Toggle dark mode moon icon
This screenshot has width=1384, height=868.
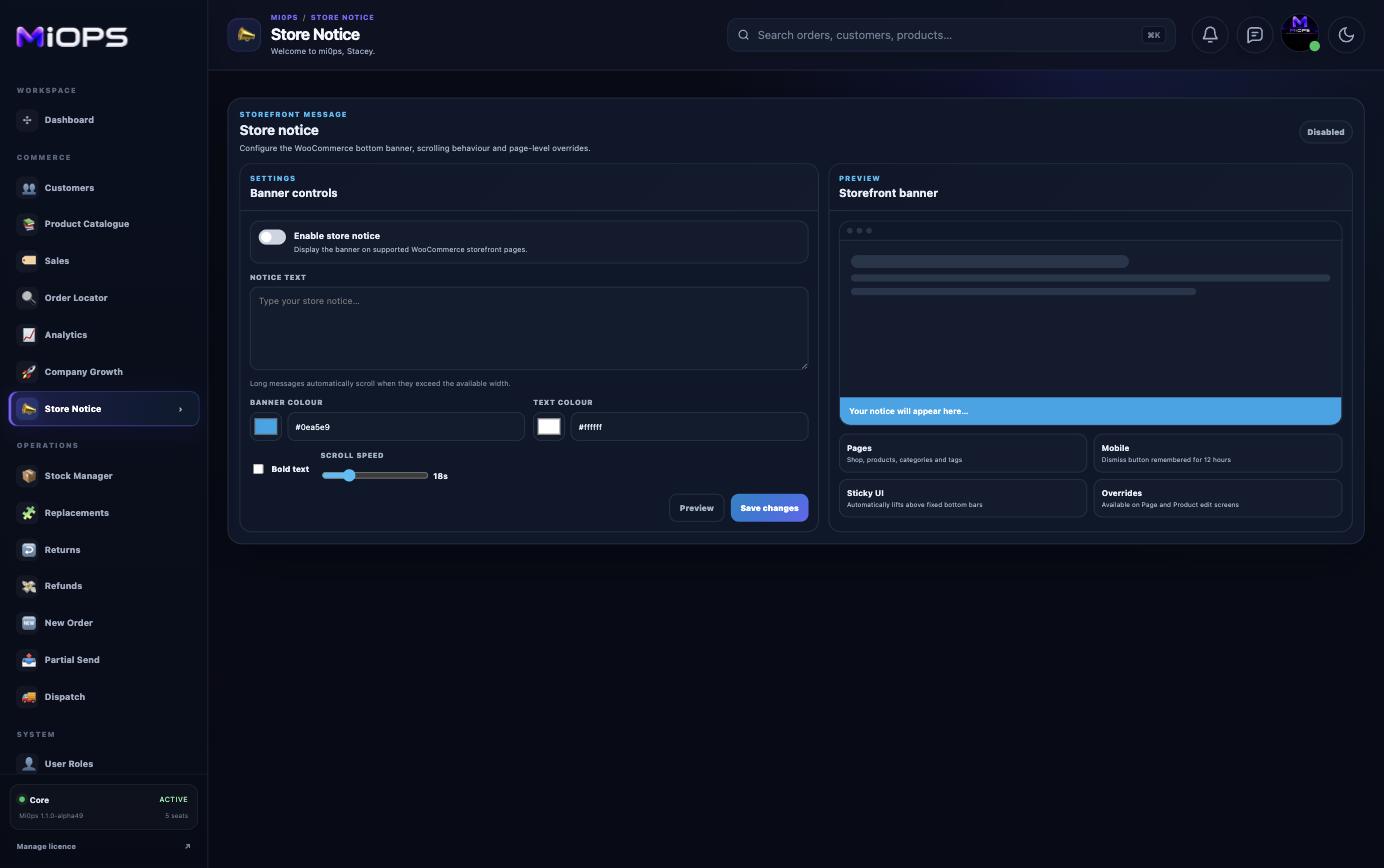coord(1346,35)
